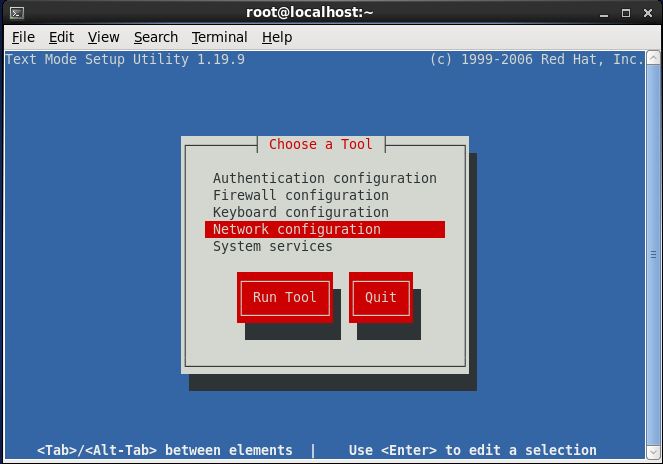
Task: Open the Edit menu
Action: coord(61,37)
